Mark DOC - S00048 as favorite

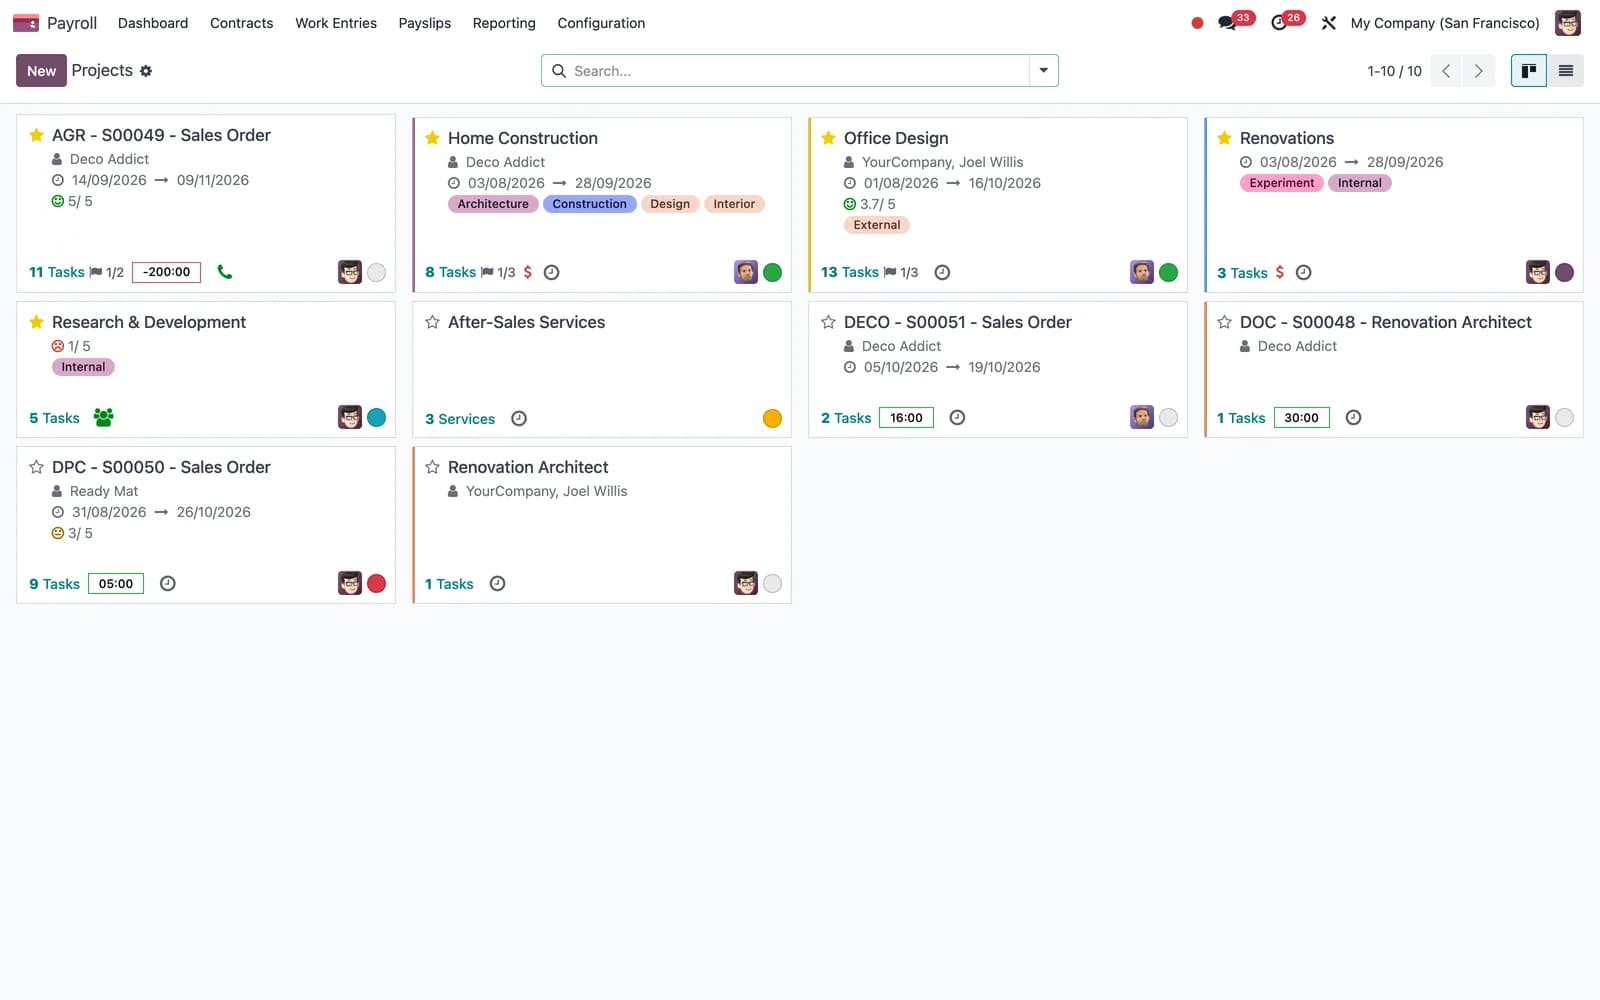pos(1224,322)
